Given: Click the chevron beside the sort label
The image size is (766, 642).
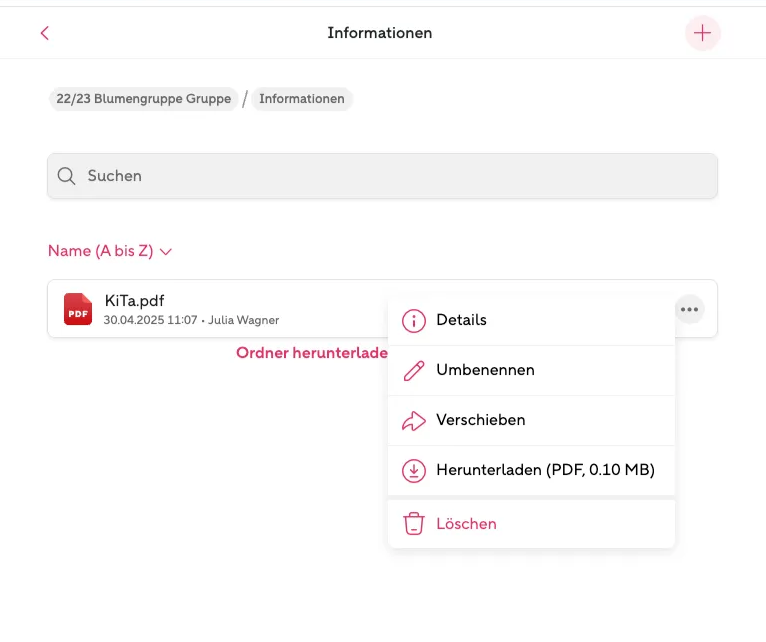Looking at the screenshot, I should (166, 252).
